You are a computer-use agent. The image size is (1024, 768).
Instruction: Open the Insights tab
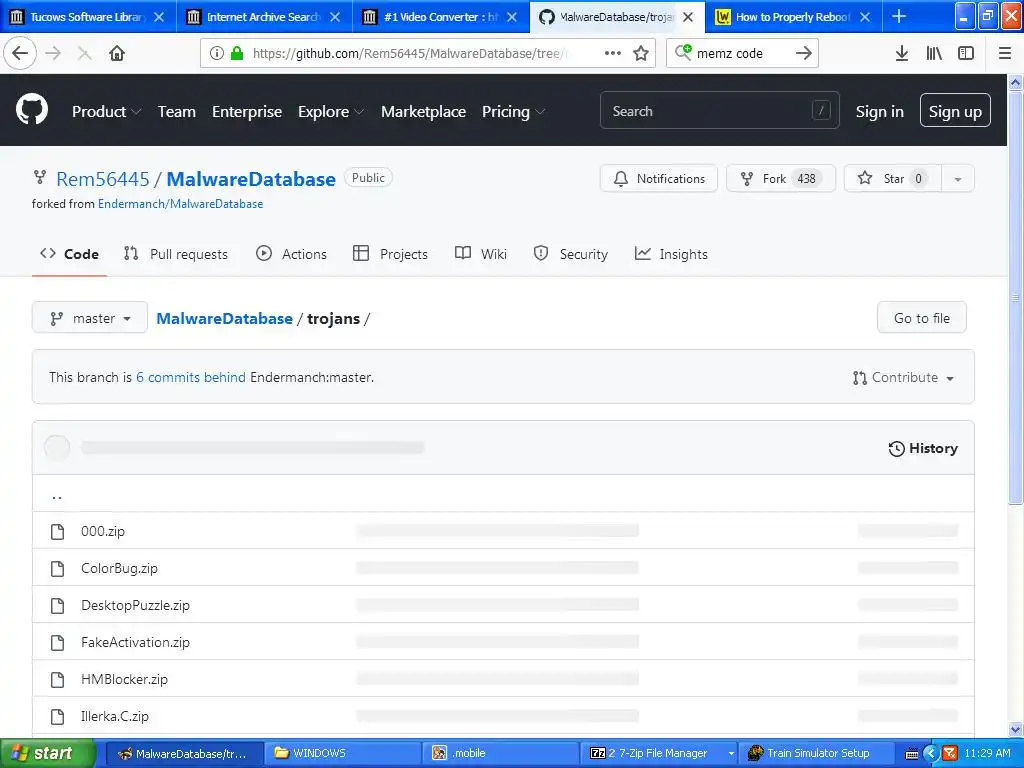click(671, 254)
